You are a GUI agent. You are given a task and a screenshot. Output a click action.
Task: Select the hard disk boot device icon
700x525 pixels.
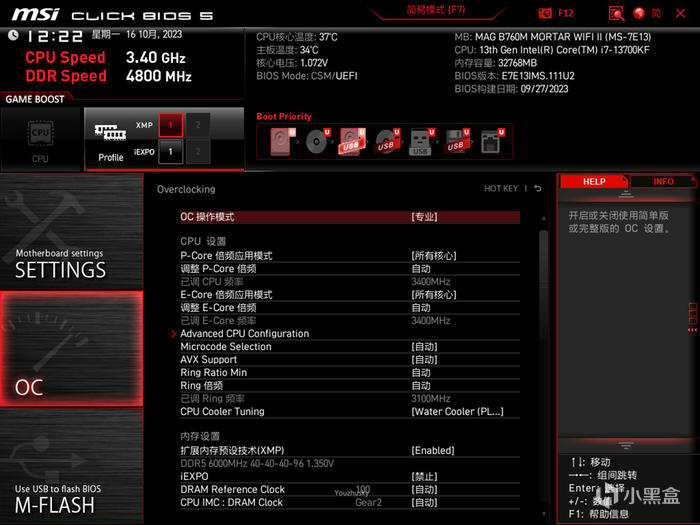pos(283,142)
